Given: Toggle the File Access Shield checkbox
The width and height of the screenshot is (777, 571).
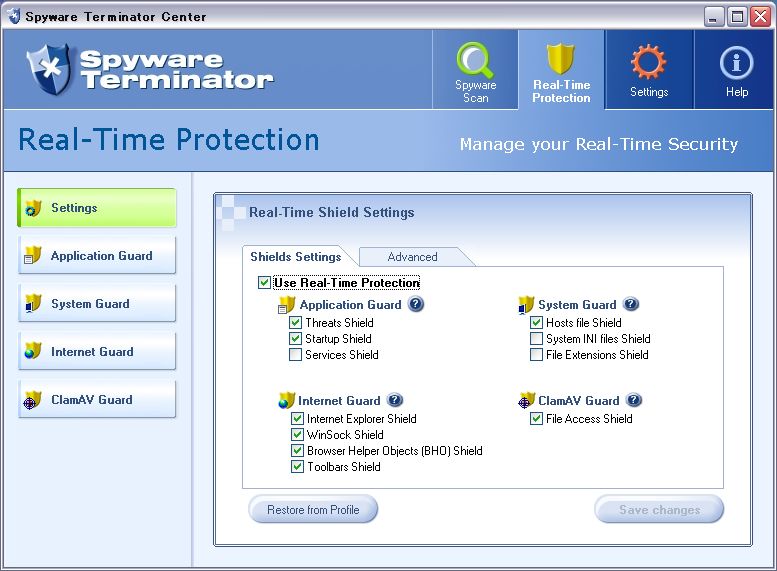Looking at the screenshot, I should [x=536, y=418].
